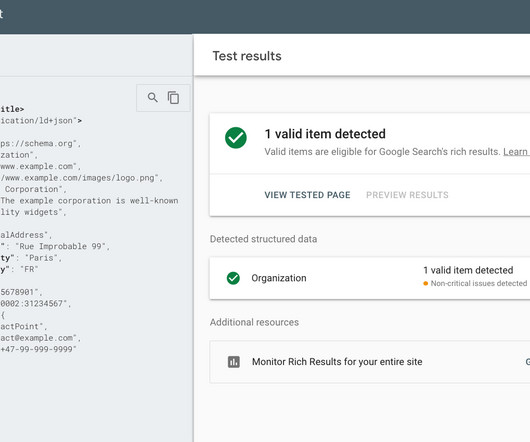Click PREVIEW RESULTS
The height and width of the screenshot is (442, 530).
click(407, 195)
